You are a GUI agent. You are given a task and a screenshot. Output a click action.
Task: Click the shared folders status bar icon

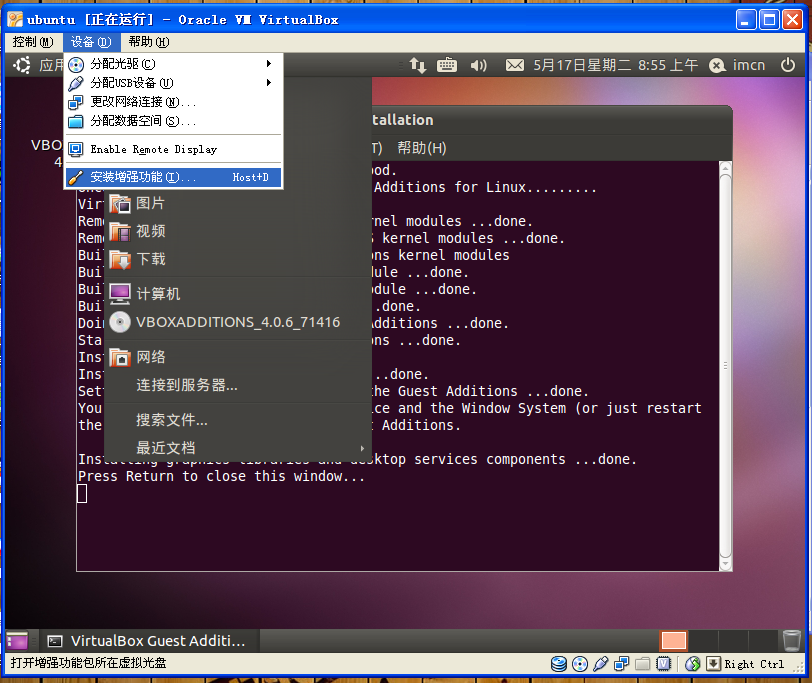(642, 664)
